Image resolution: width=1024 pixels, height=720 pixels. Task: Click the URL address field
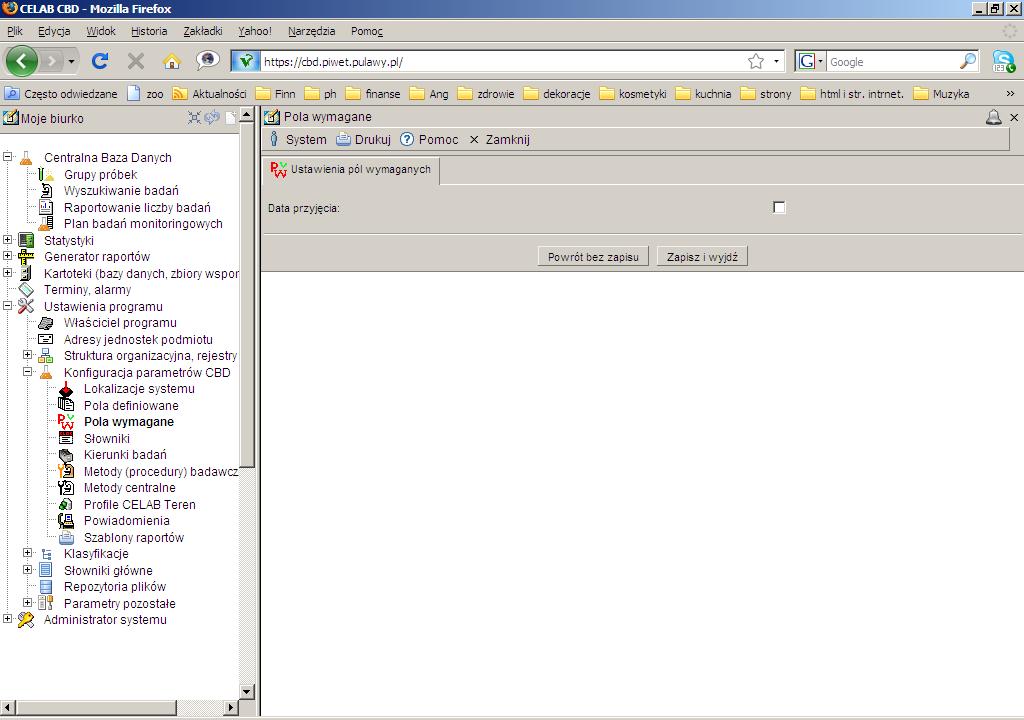[x=502, y=61]
